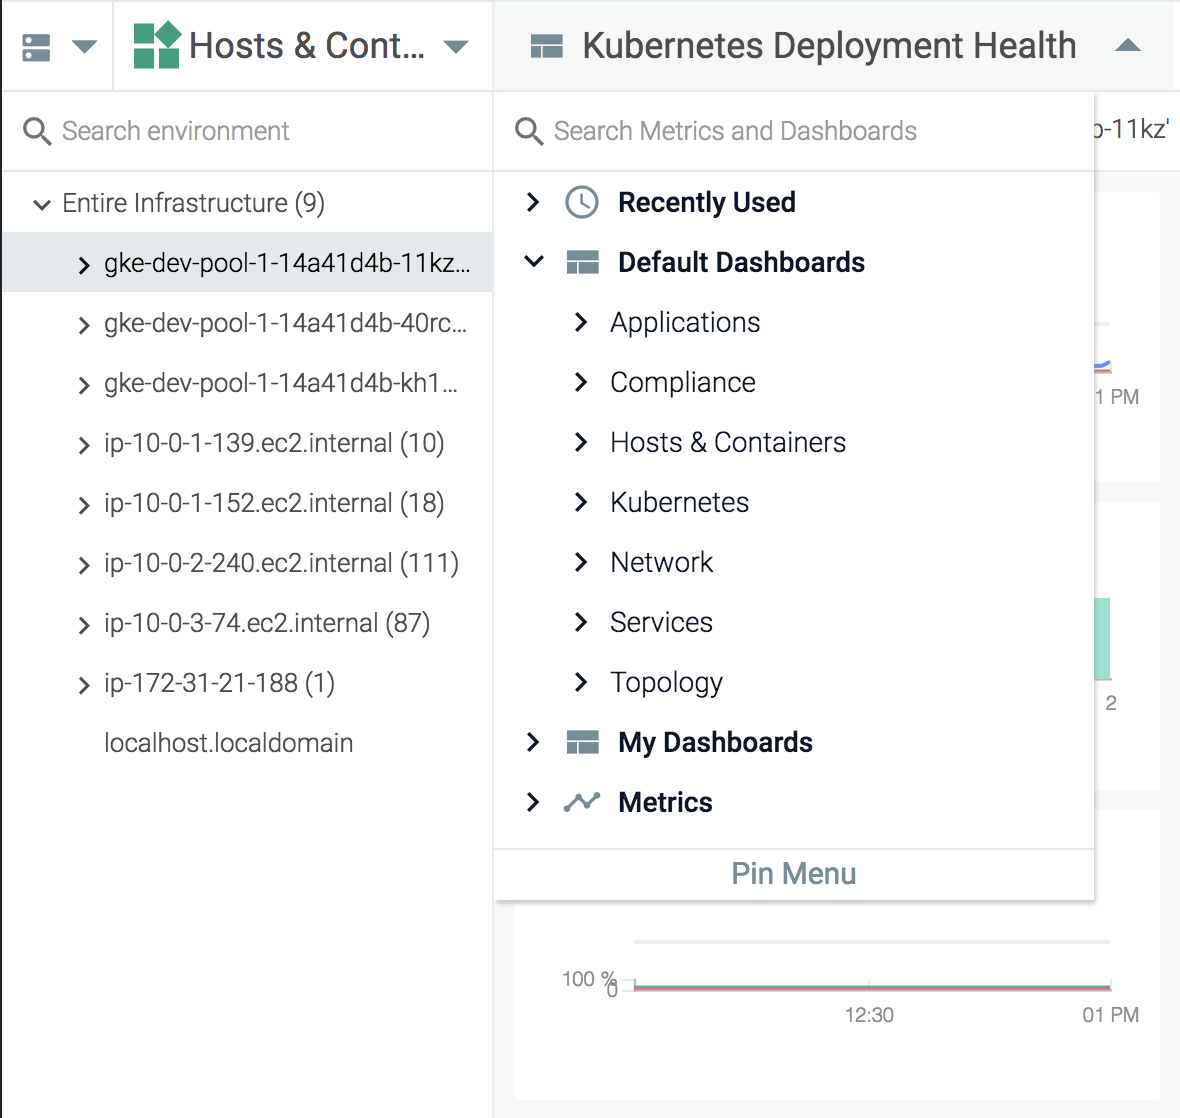This screenshot has height=1118, width=1180.
Task: Click the Default Dashboards grid icon
Action: pyautogui.click(x=582, y=263)
